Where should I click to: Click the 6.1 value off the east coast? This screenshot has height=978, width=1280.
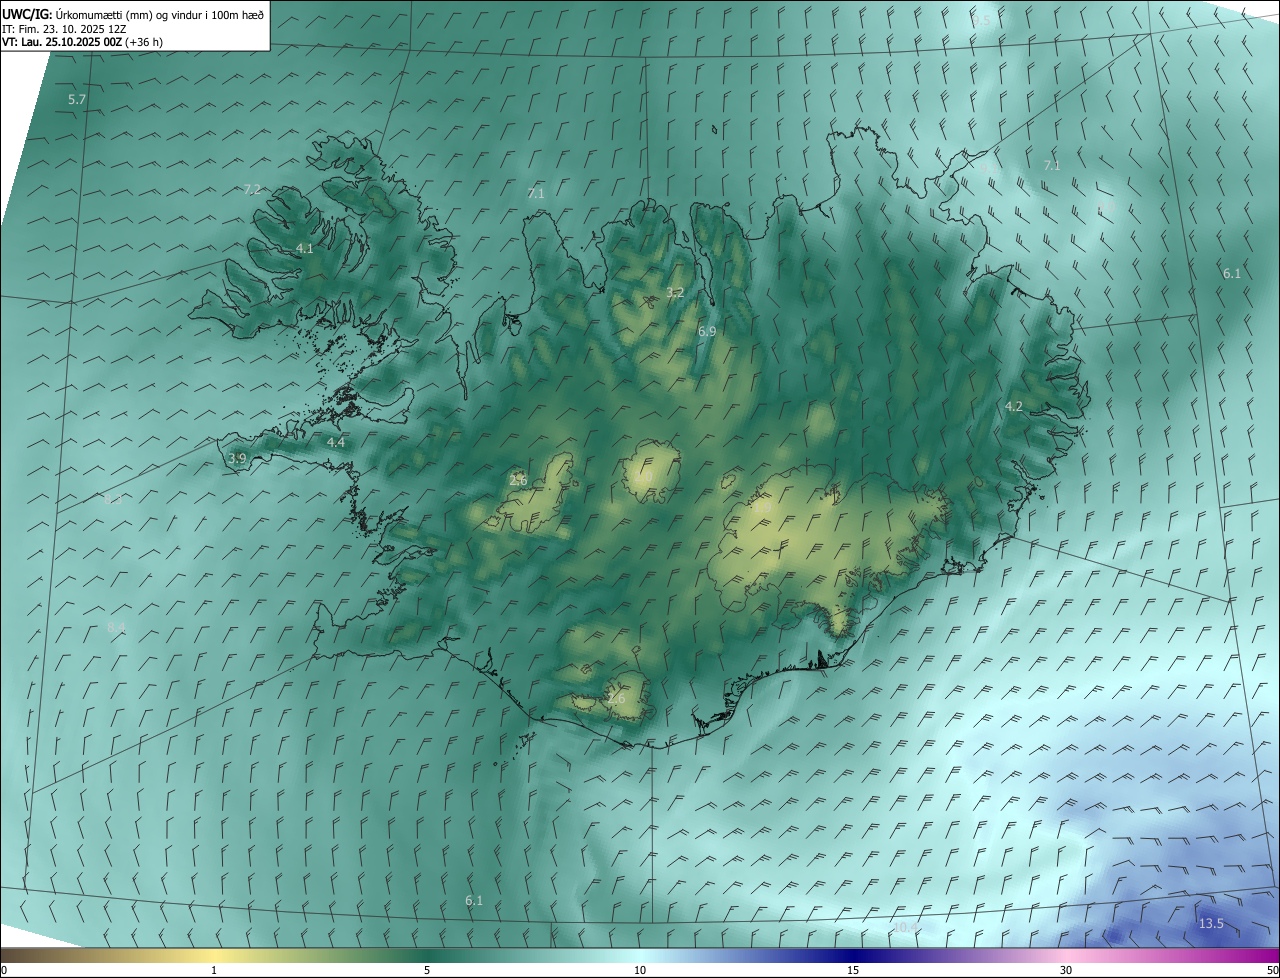pos(1232,273)
